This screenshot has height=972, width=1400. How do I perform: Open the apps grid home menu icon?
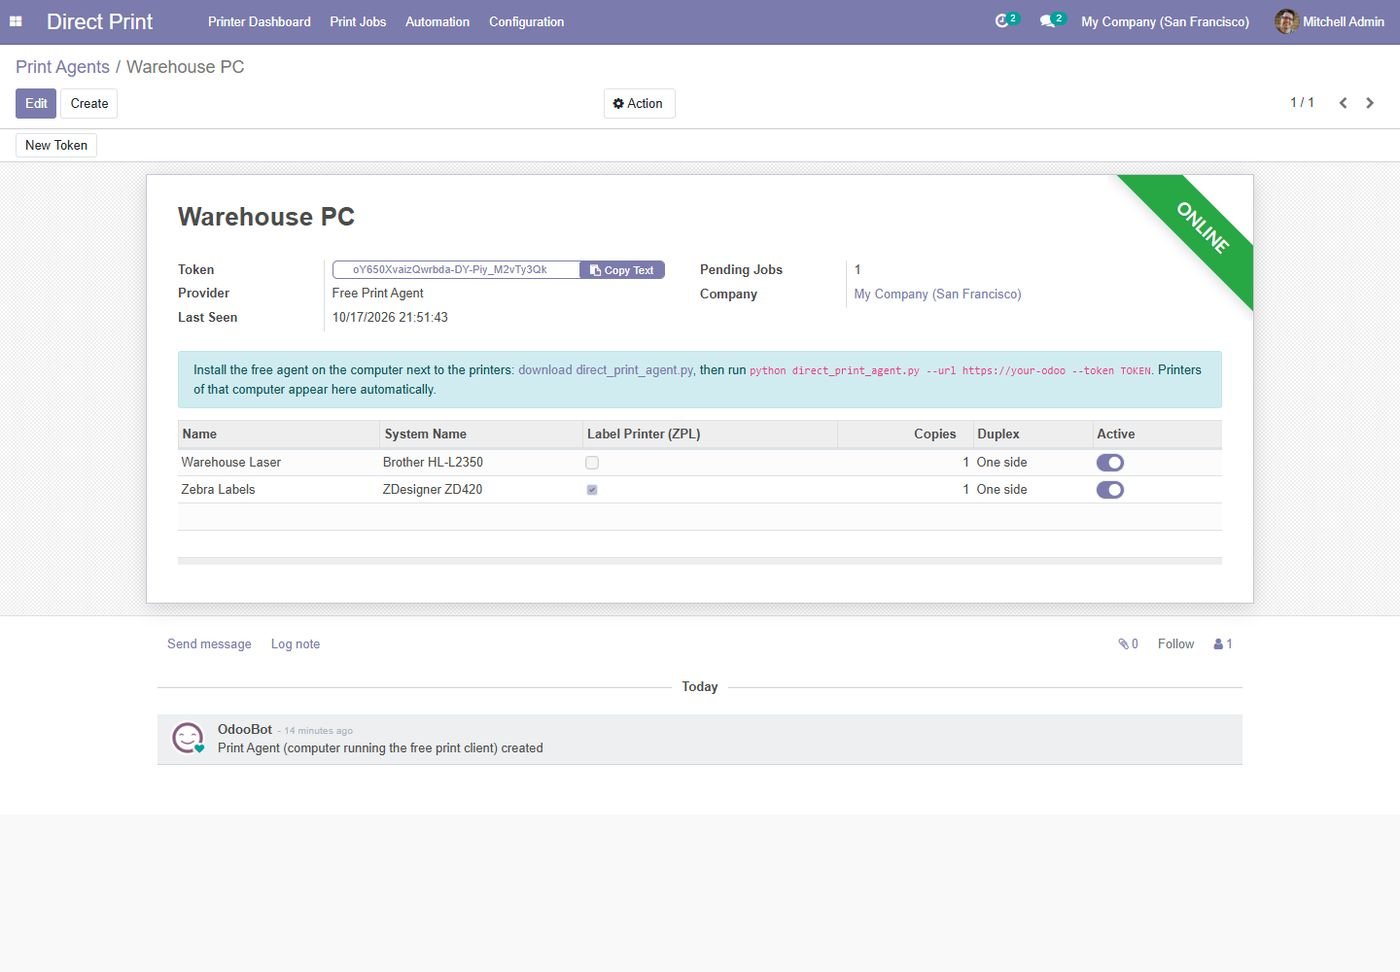click(16, 21)
